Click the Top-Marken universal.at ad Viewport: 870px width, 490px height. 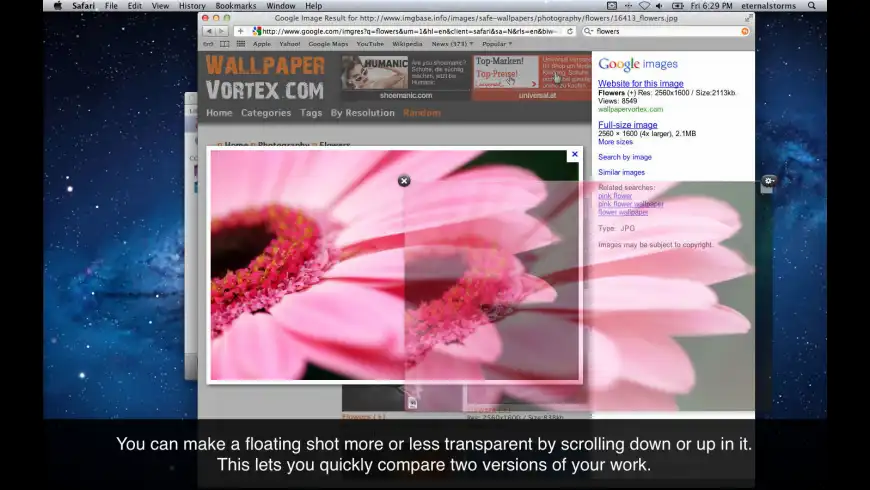click(532, 77)
